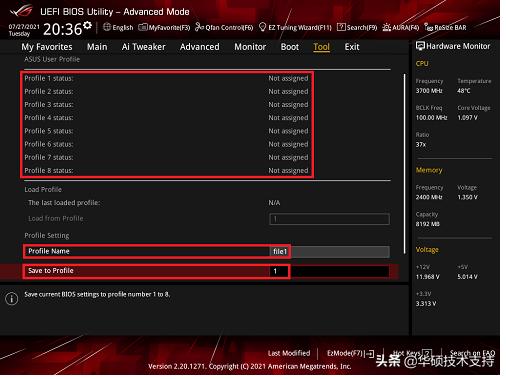
Task: Click the Core Voltage 1.097 V value
Action: 467,118
